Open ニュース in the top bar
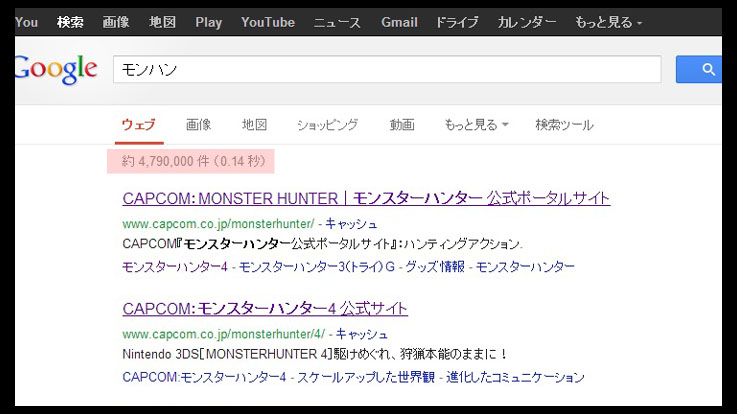This screenshot has width=737, height=414. [x=337, y=22]
